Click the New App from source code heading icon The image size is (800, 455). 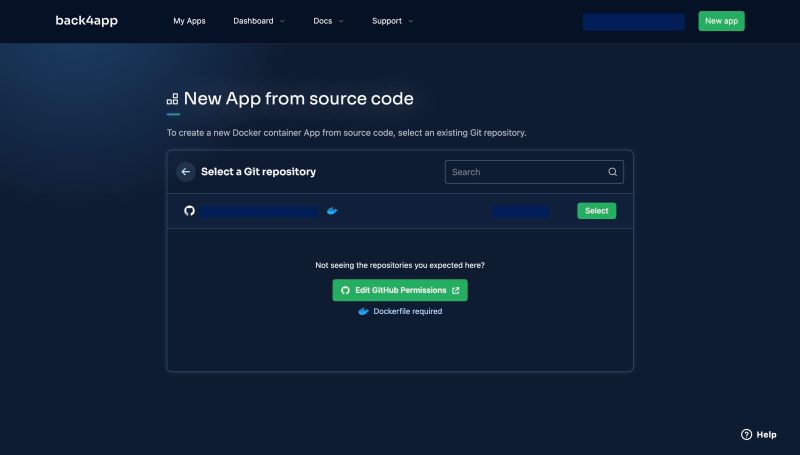click(172, 99)
